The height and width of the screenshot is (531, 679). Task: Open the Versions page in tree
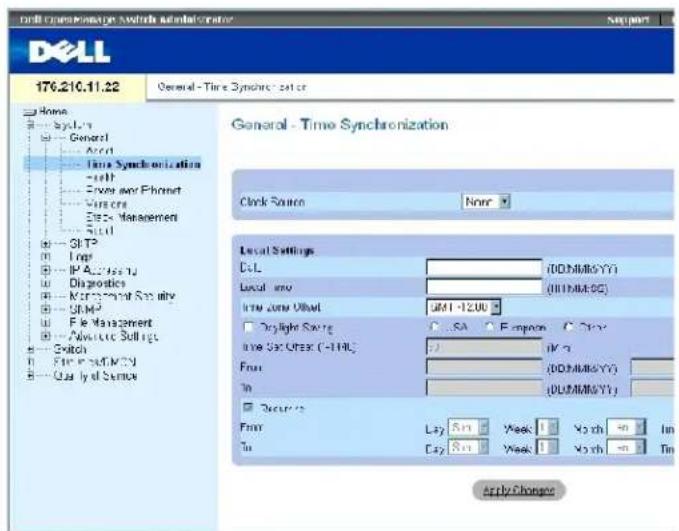coord(107,204)
